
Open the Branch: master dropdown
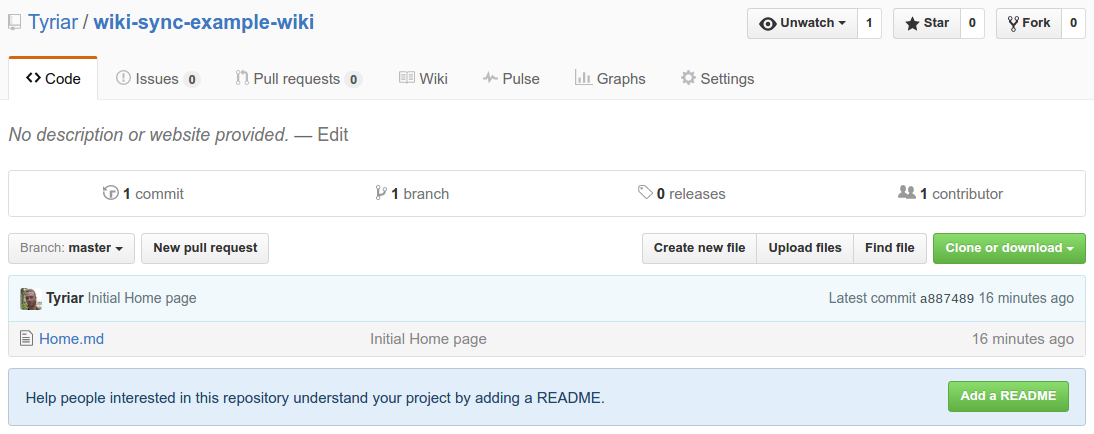tap(72, 248)
